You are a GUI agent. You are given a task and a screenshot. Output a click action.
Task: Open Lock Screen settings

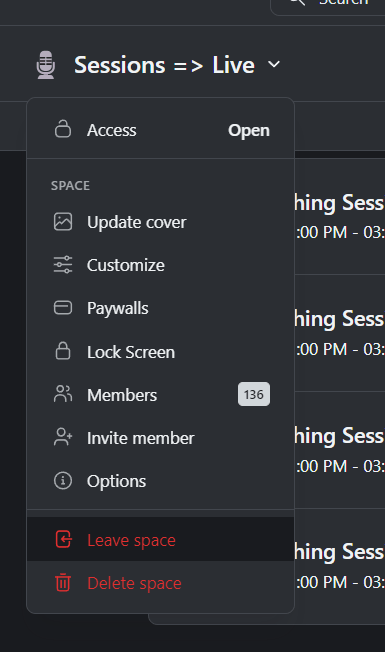160,352
